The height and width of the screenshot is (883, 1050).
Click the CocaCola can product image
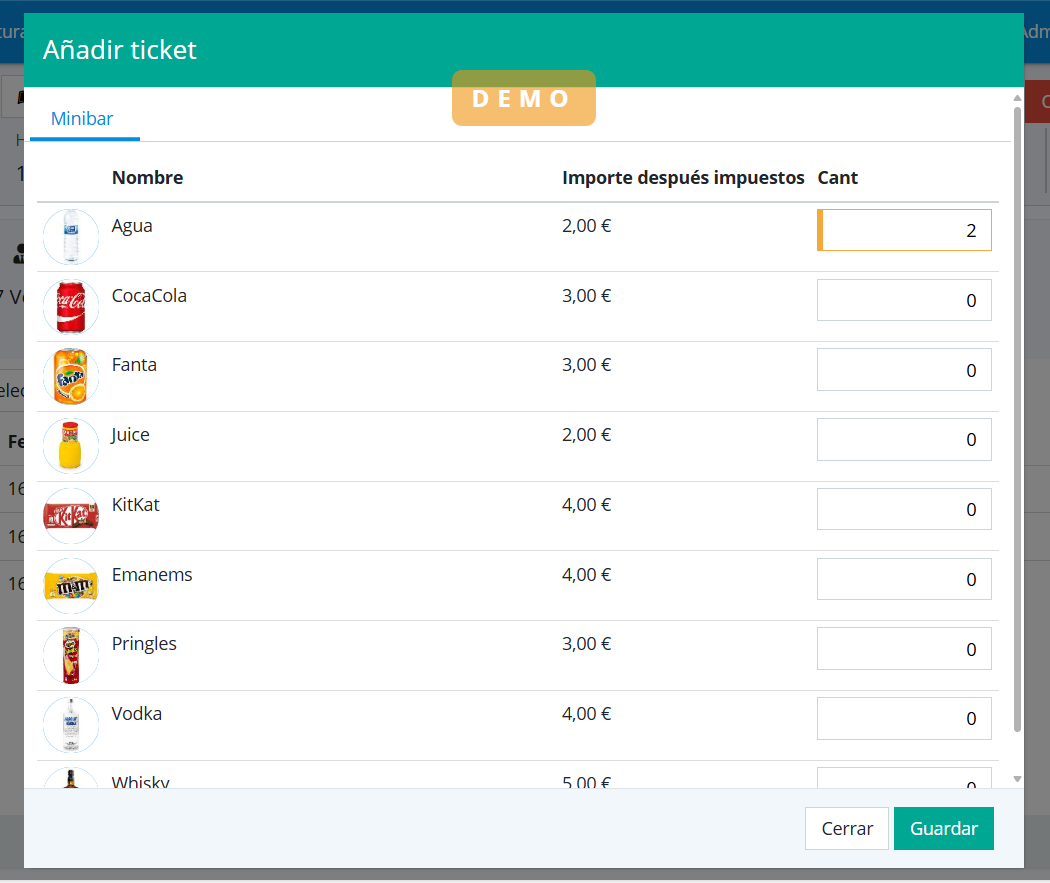[71, 307]
